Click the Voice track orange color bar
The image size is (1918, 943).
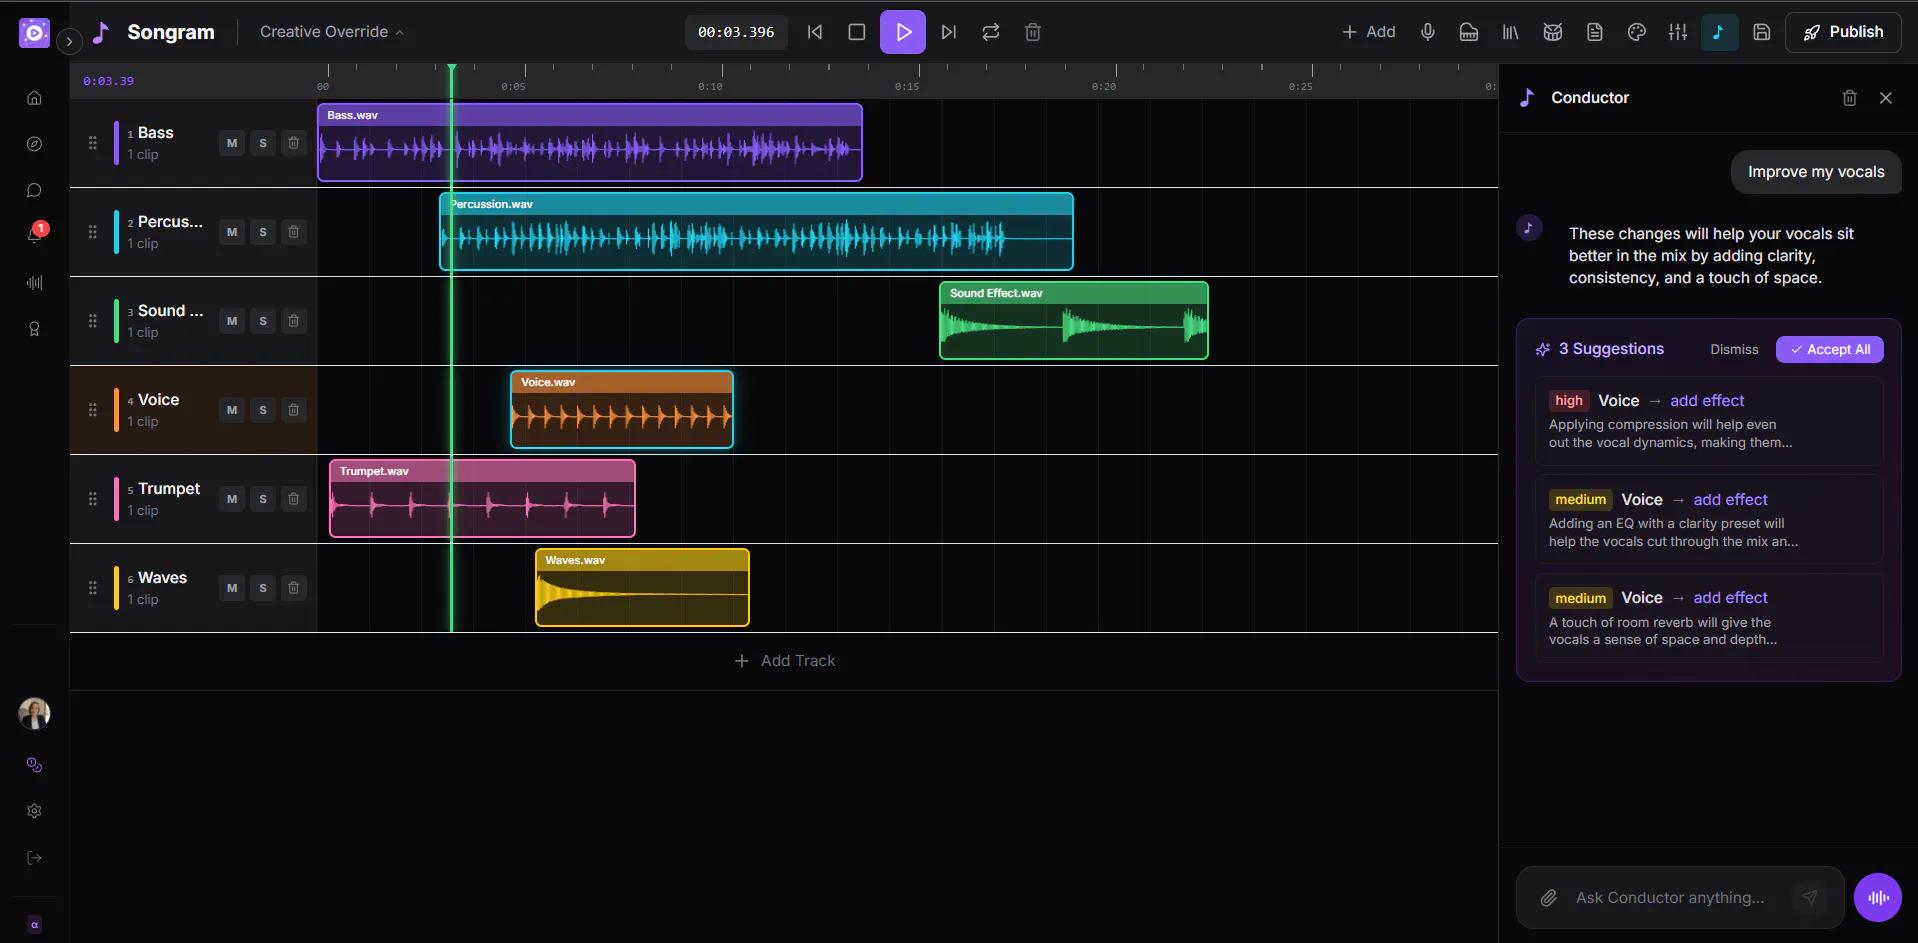(116, 410)
